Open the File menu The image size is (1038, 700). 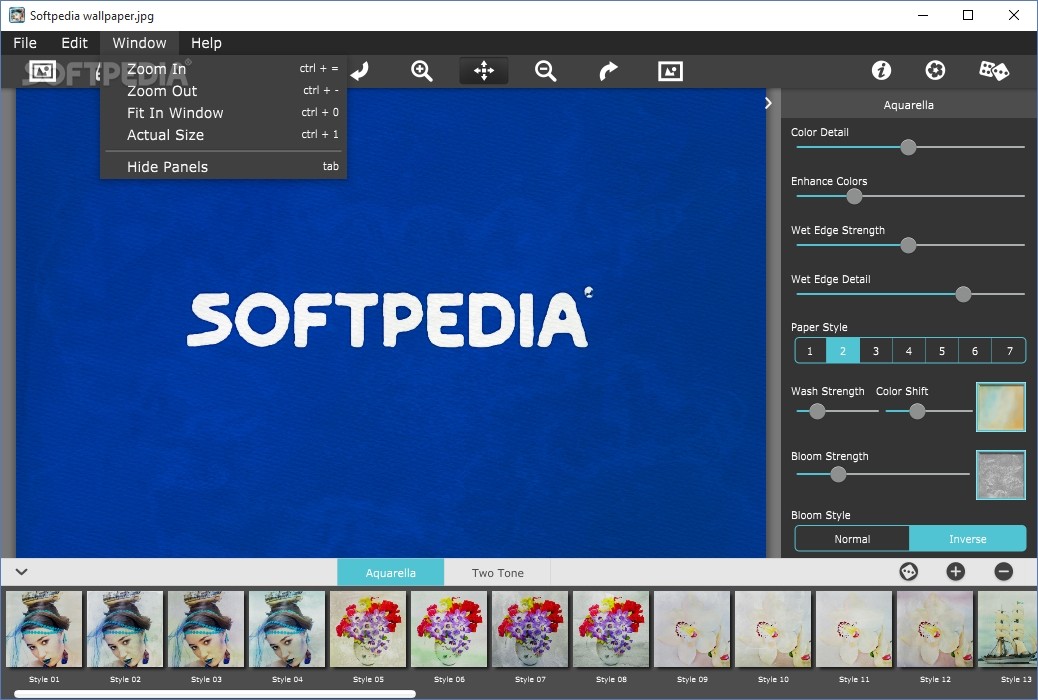25,43
